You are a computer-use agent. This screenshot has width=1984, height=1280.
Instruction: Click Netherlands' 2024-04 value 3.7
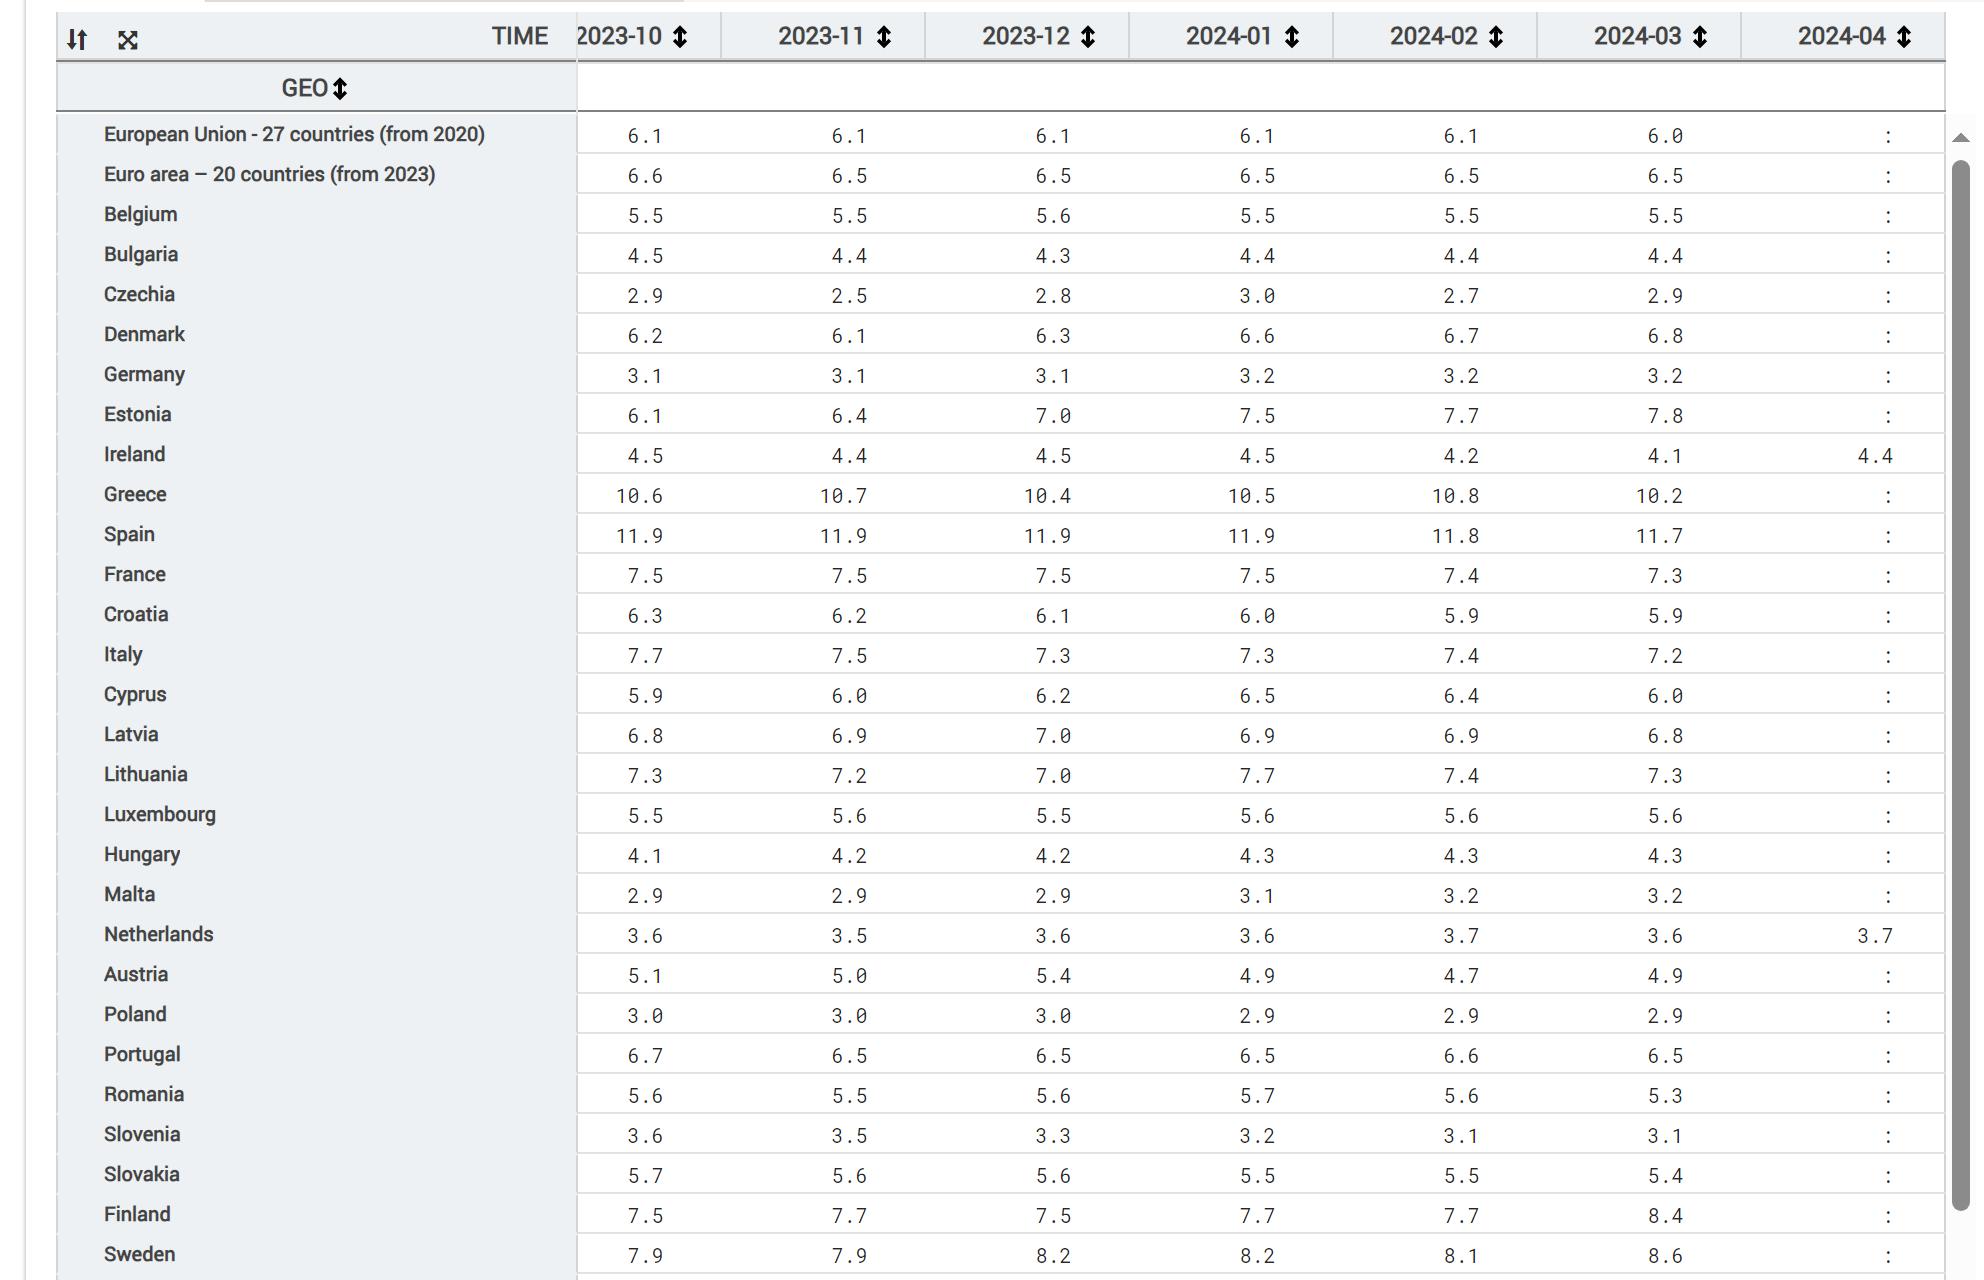click(x=1874, y=936)
